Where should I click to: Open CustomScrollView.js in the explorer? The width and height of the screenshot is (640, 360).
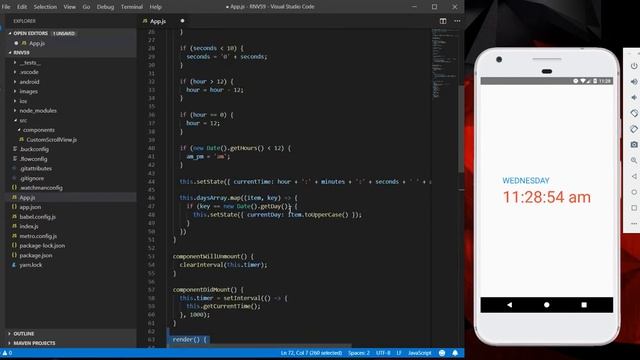coord(51,140)
